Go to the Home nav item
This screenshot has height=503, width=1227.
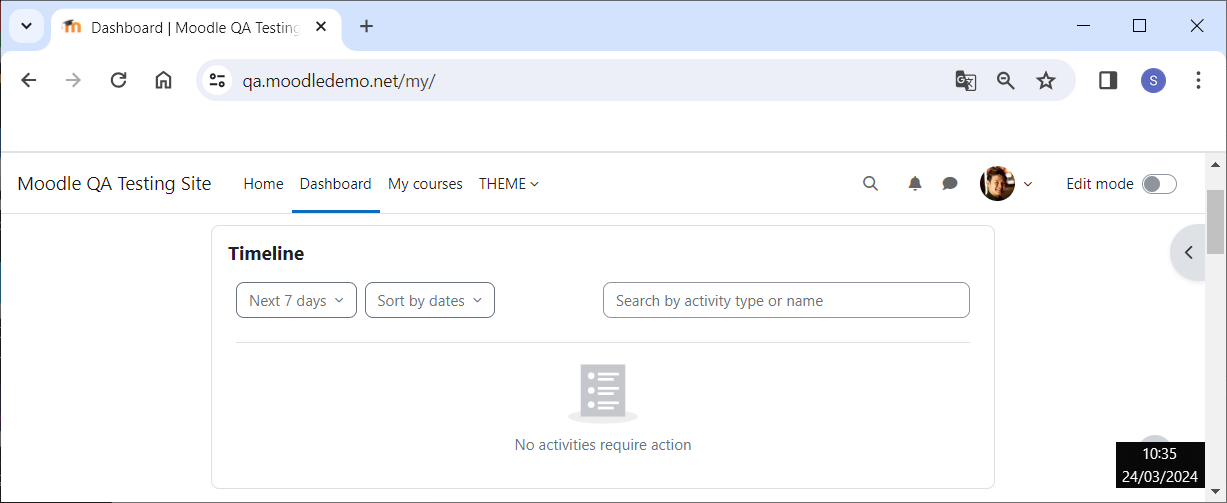click(x=263, y=184)
